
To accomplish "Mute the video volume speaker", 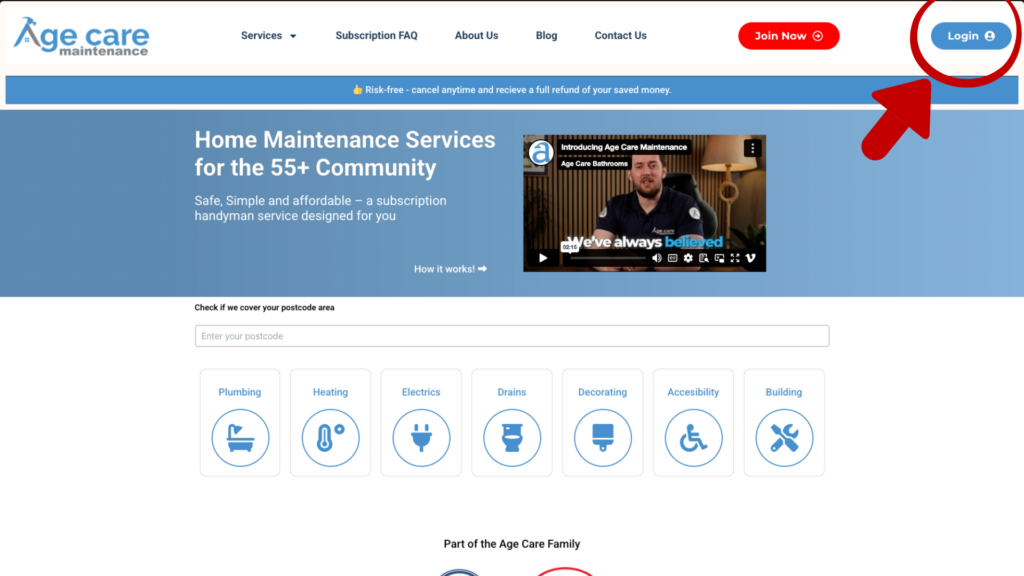I will [657, 258].
